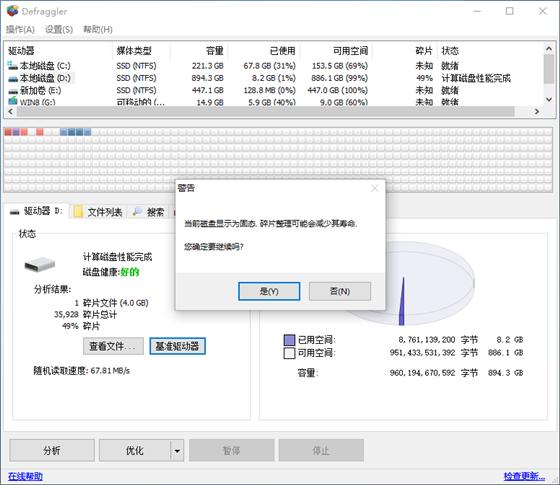560x485 pixels.
Task: Click drive list horizontal scroll-left arrow
Action: [10, 111]
